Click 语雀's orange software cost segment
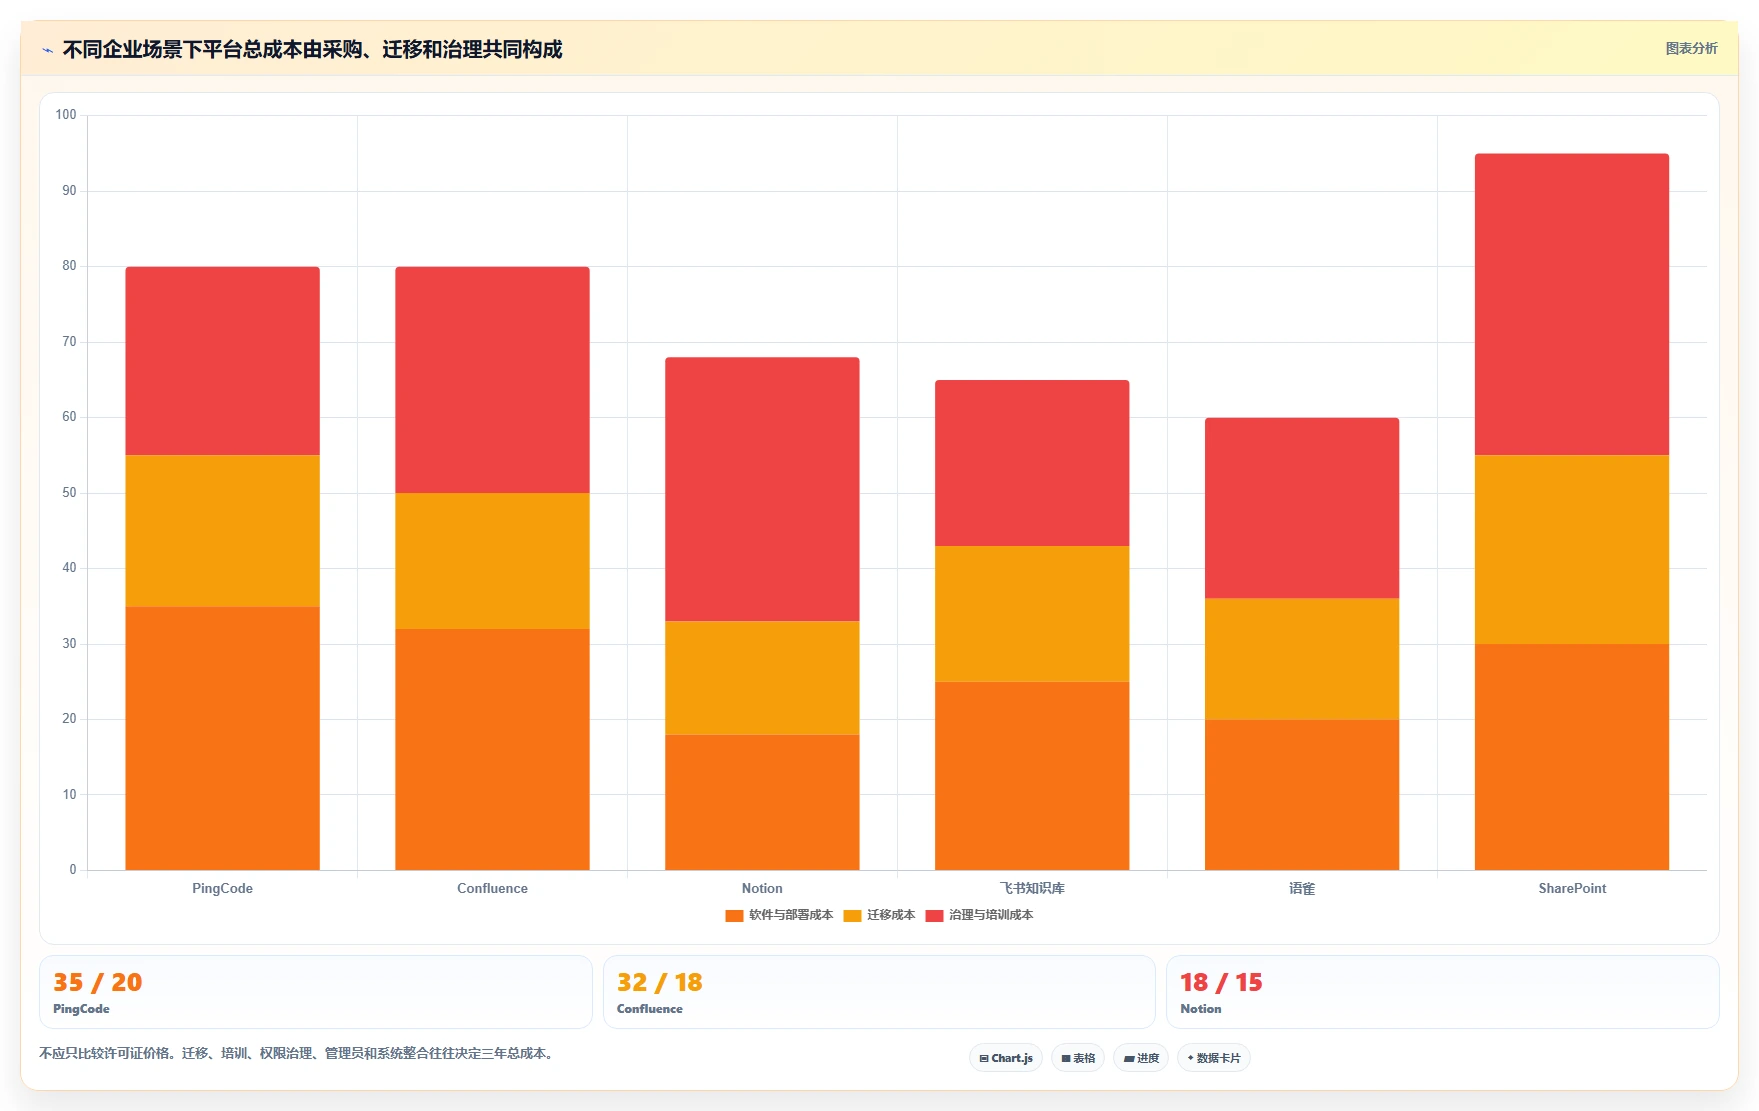The width and height of the screenshot is (1759, 1111). click(x=1302, y=795)
